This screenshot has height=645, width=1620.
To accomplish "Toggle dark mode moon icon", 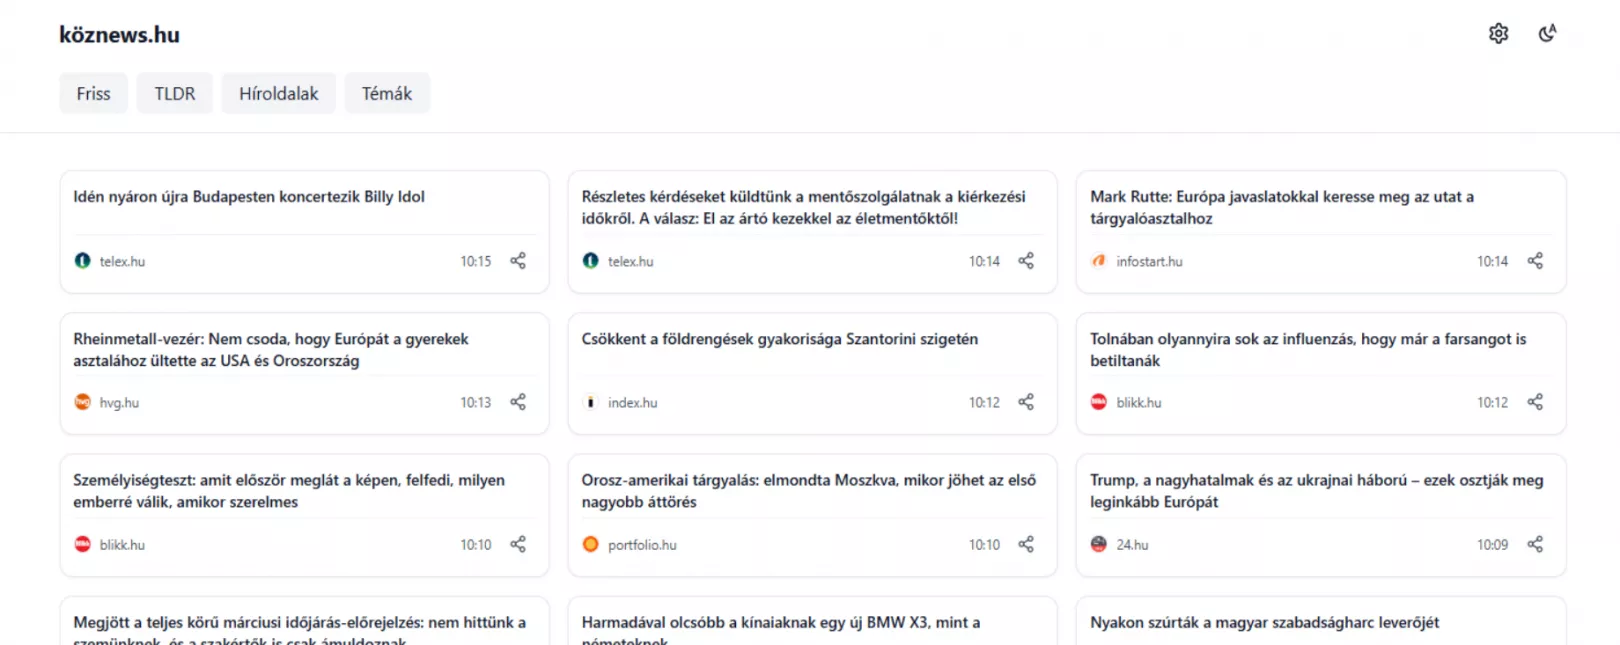I will (x=1547, y=33).
